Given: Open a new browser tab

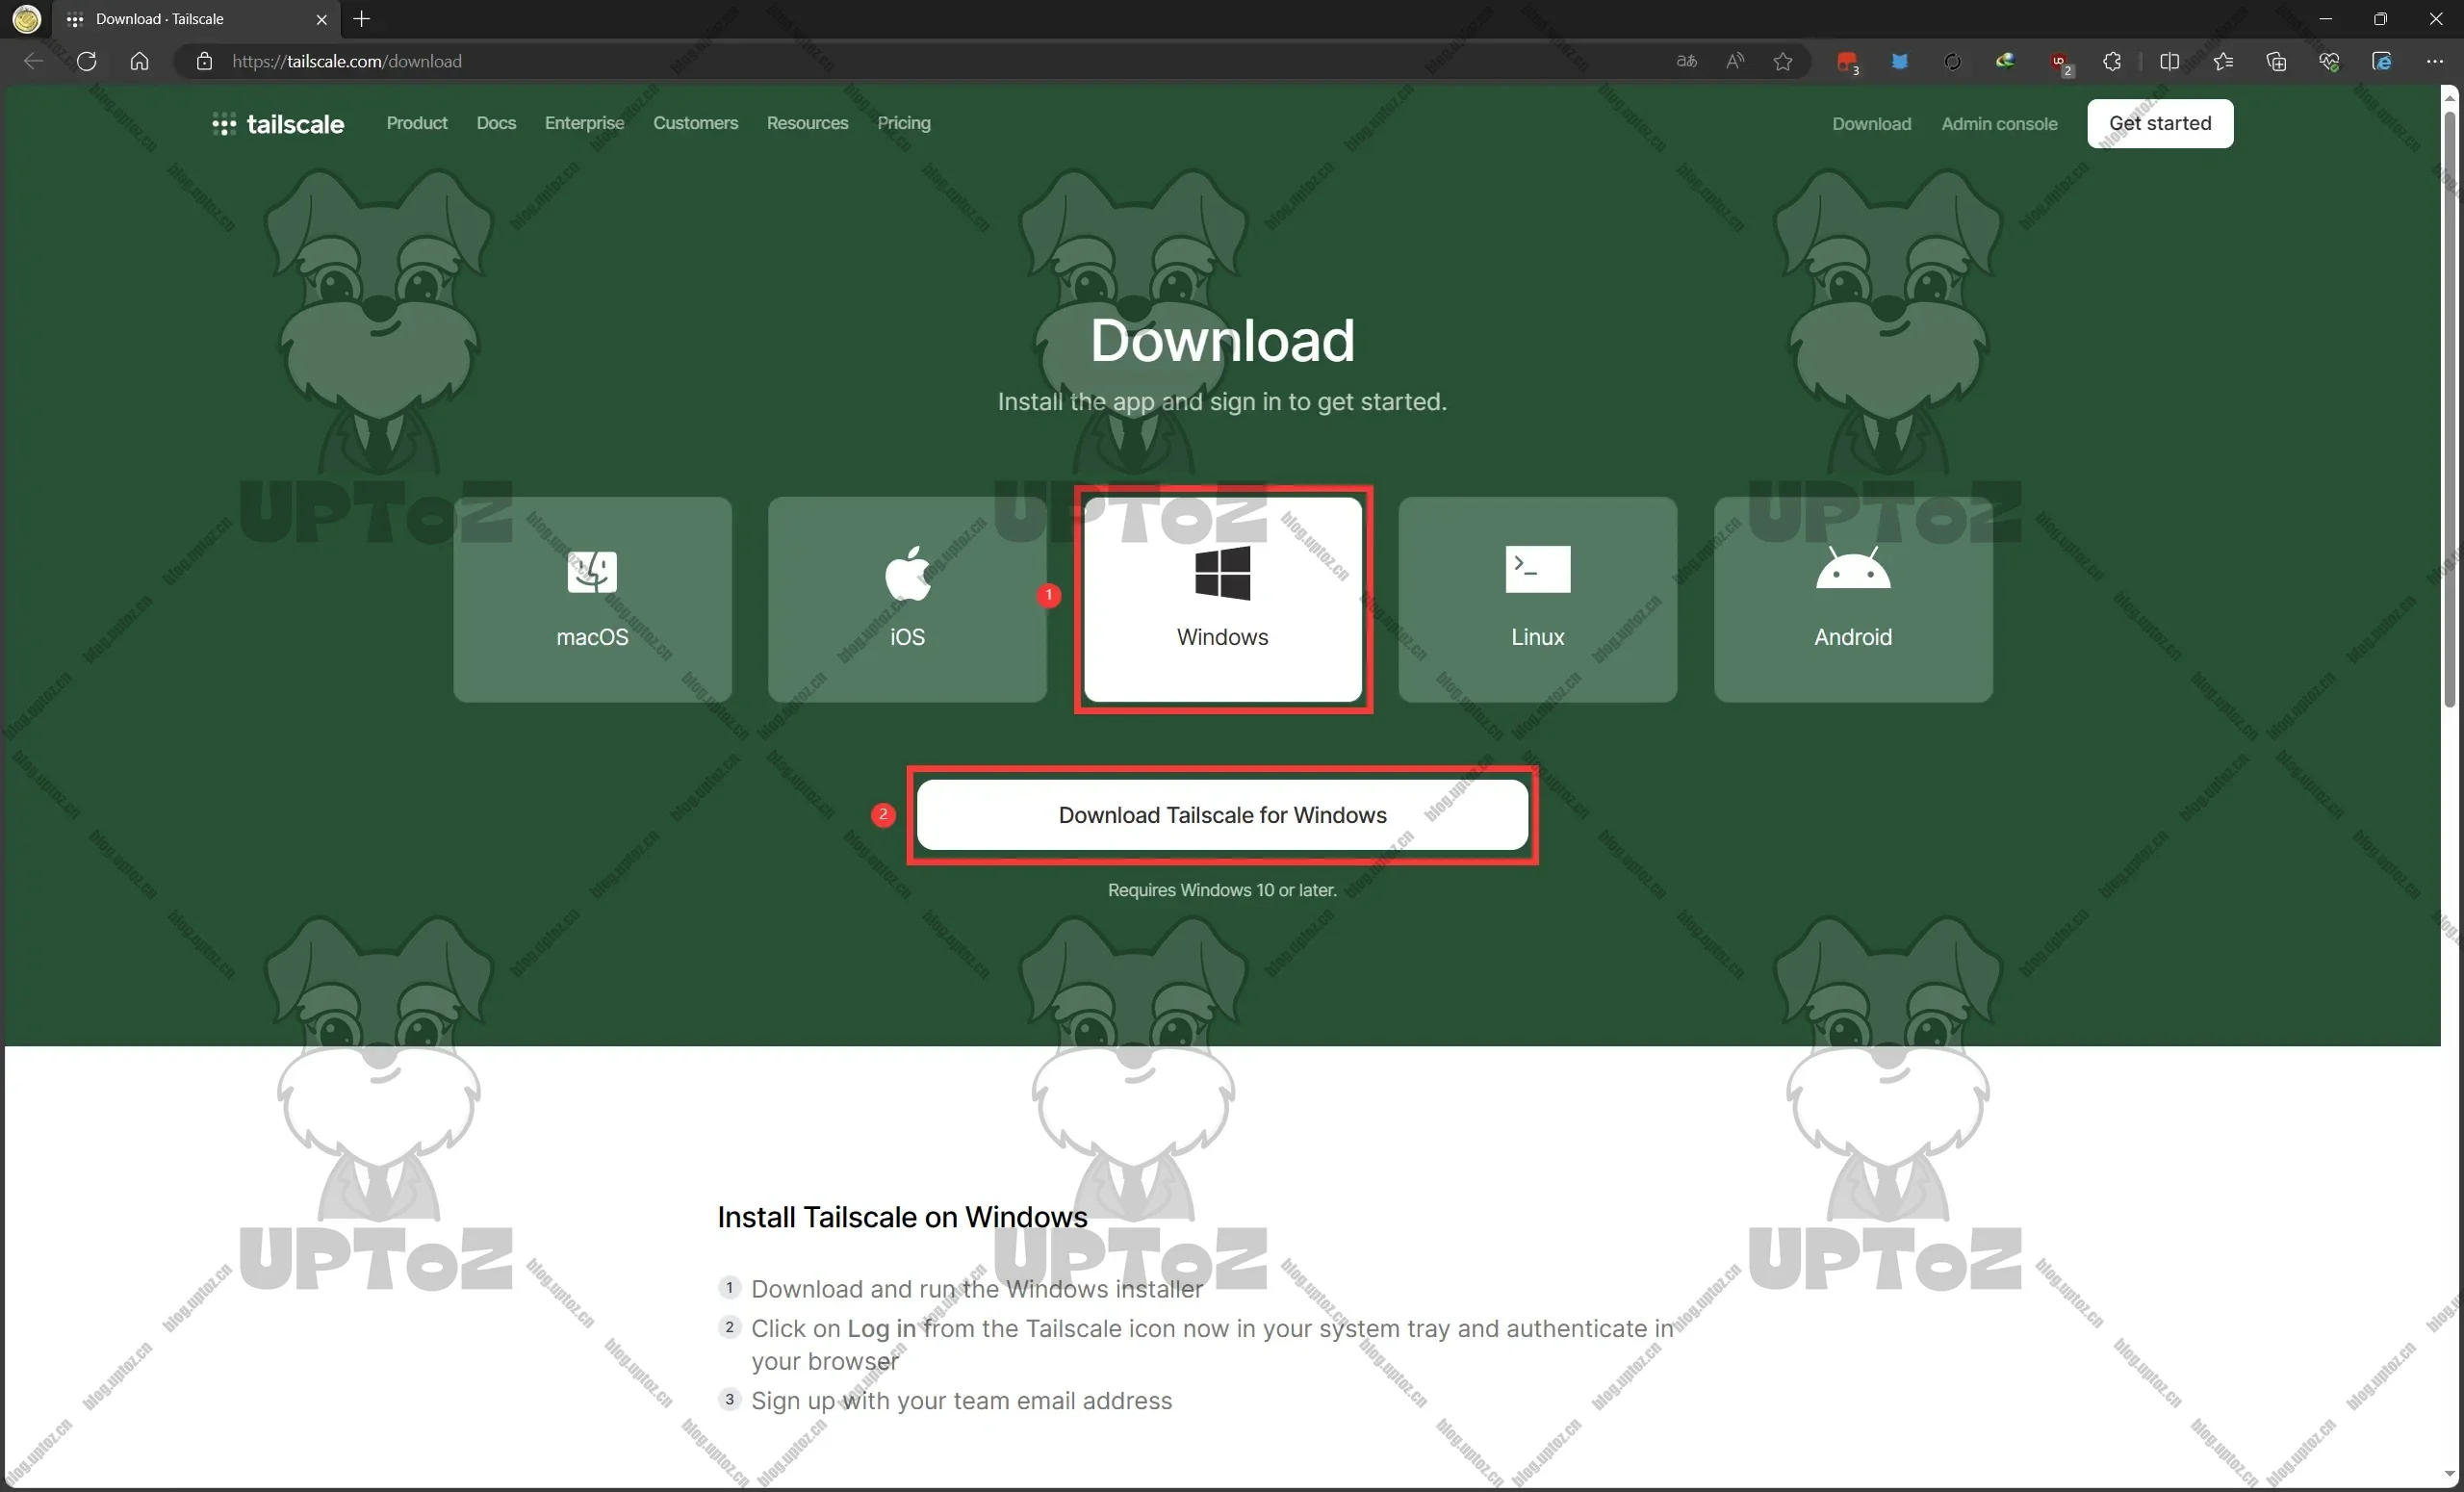Looking at the screenshot, I should [362, 19].
